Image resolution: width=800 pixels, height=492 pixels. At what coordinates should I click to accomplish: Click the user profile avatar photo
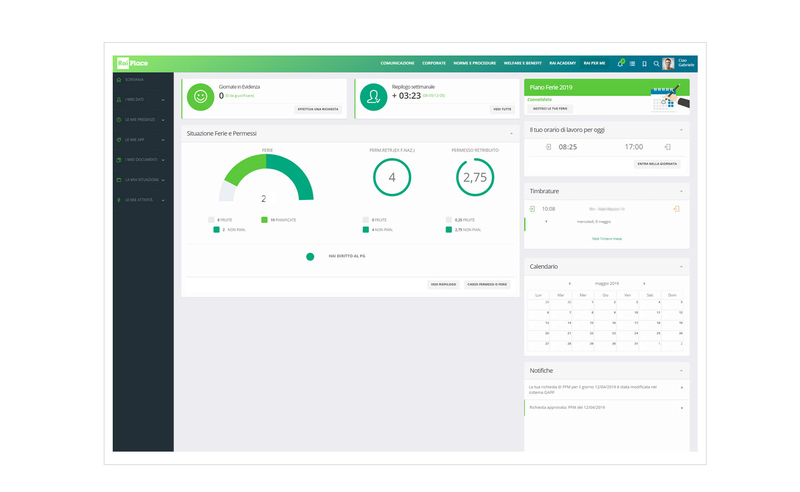[668, 63]
